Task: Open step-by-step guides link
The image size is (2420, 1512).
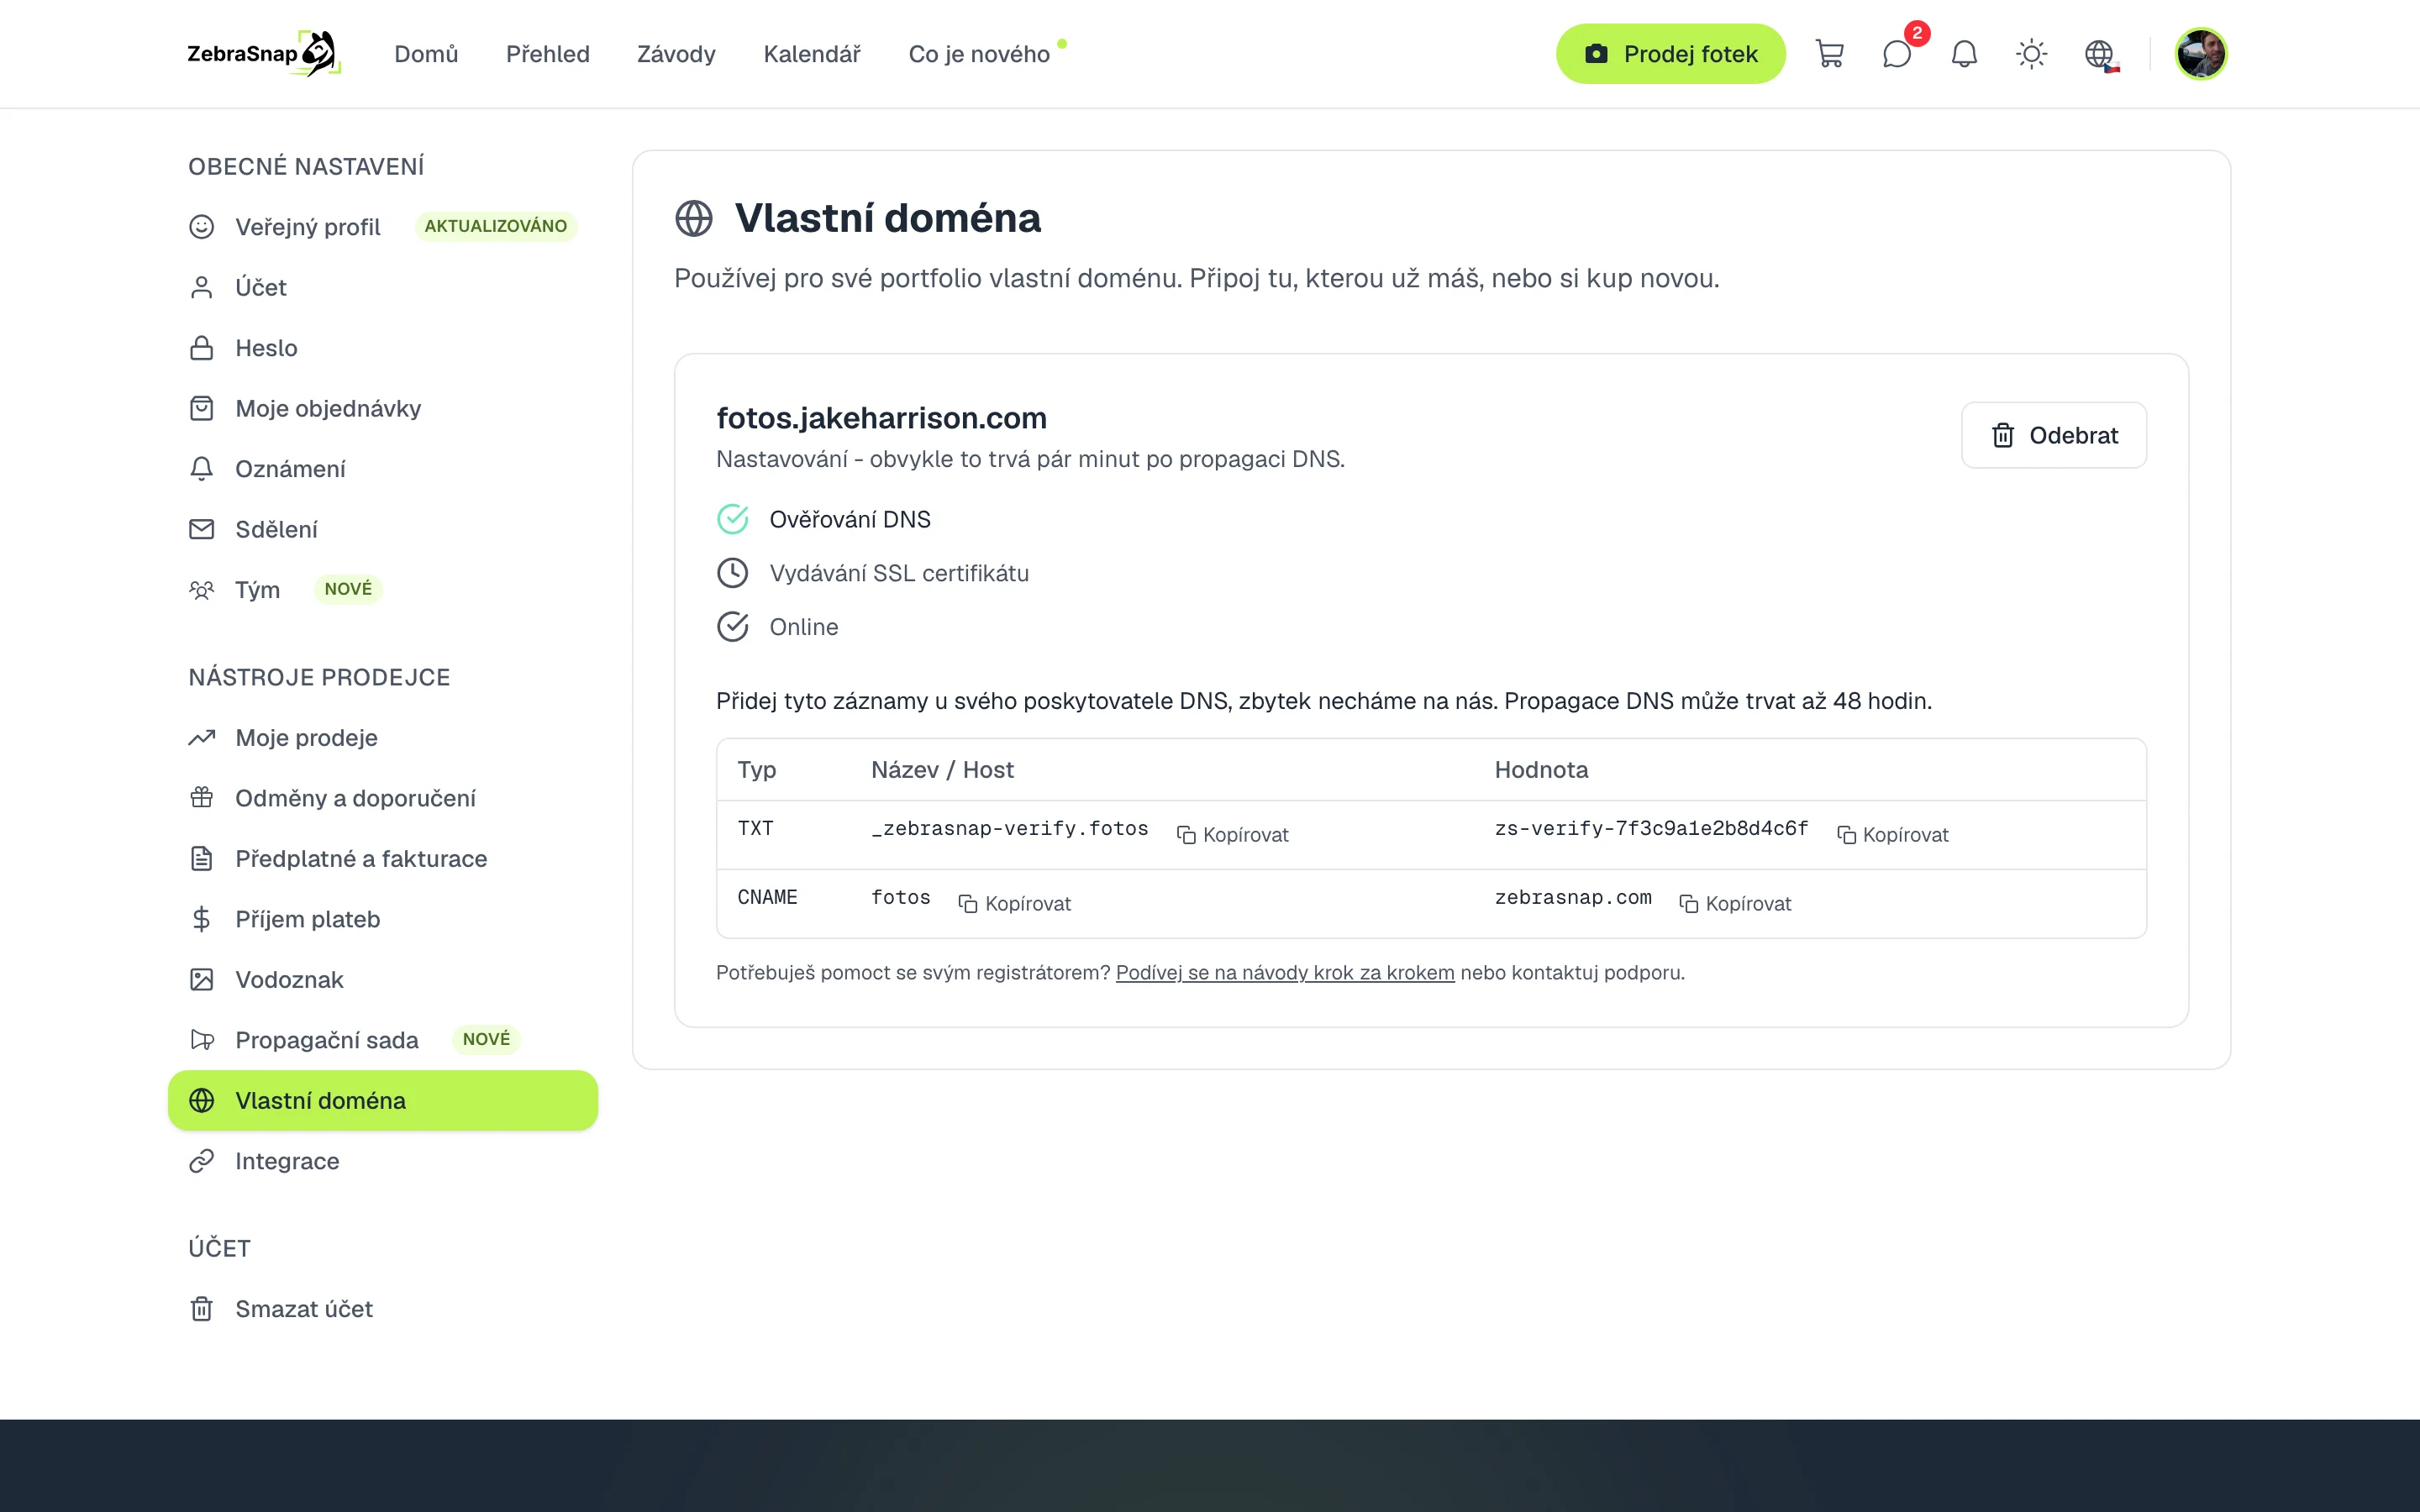Action: [1285, 973]
